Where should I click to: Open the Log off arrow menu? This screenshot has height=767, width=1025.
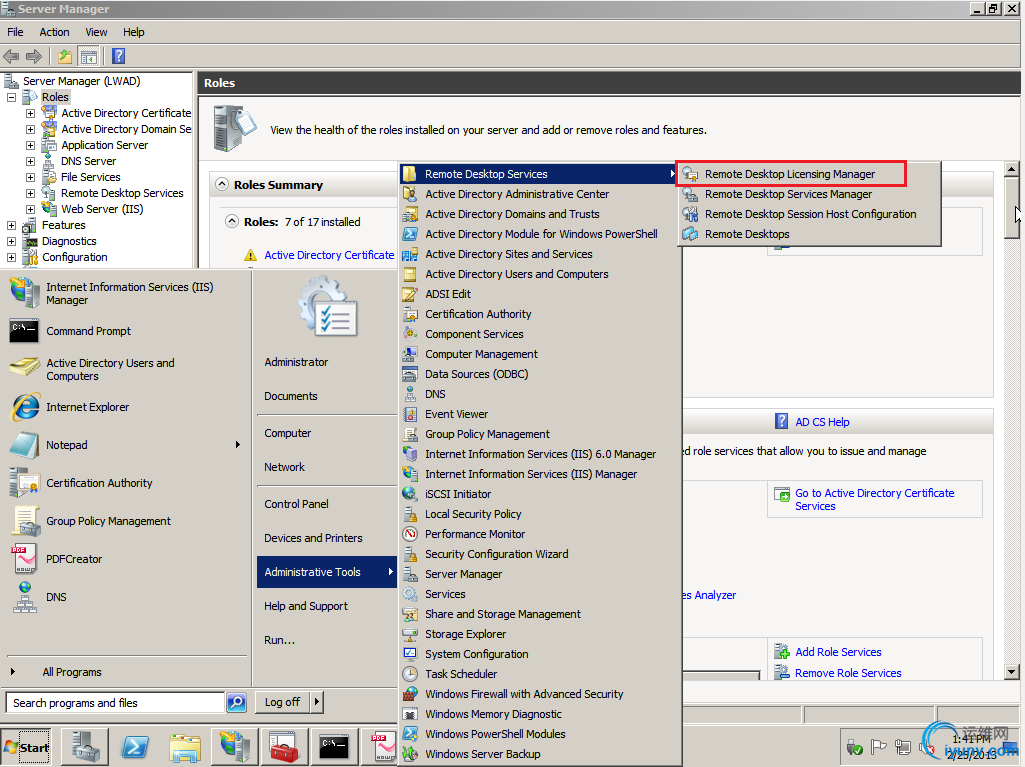point(316,702)
